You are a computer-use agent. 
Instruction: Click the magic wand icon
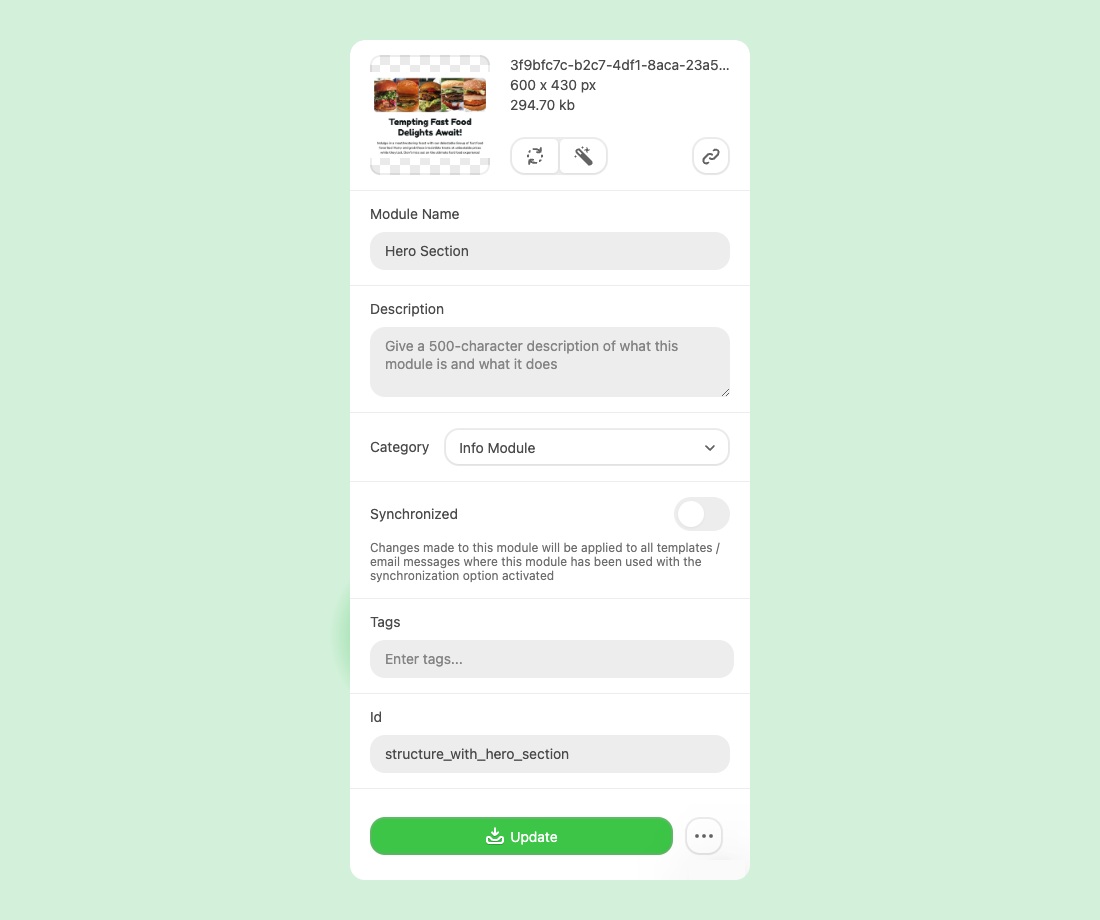(583, 156)
